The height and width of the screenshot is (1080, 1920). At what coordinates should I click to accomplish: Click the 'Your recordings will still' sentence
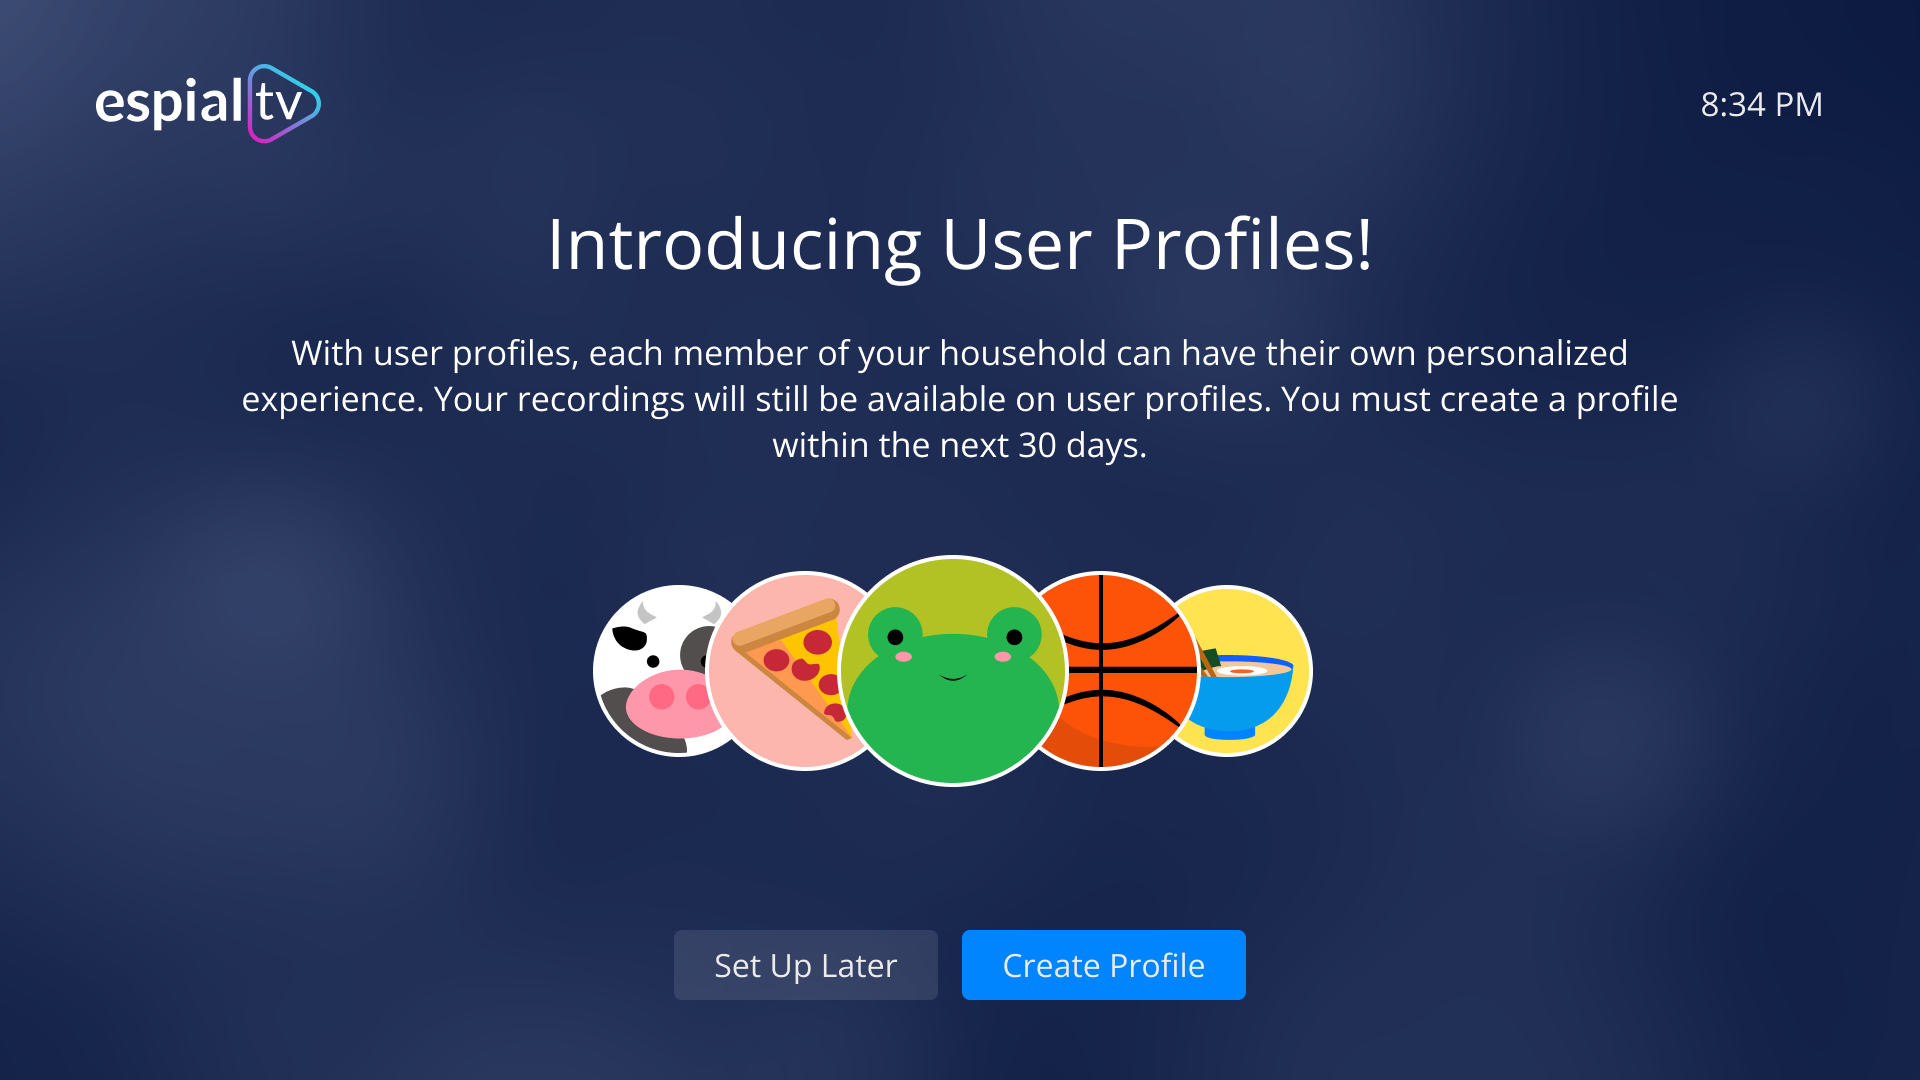click(852, 399)
